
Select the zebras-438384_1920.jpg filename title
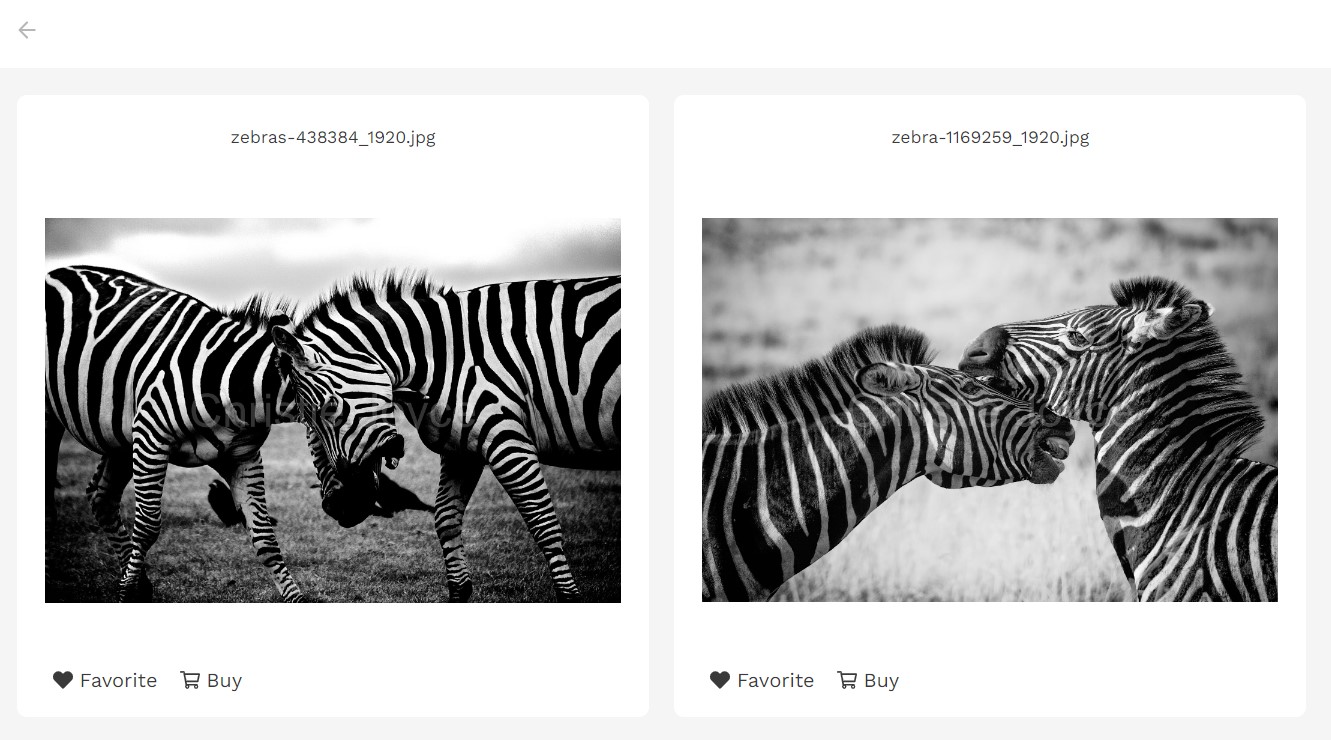[333, 137]
